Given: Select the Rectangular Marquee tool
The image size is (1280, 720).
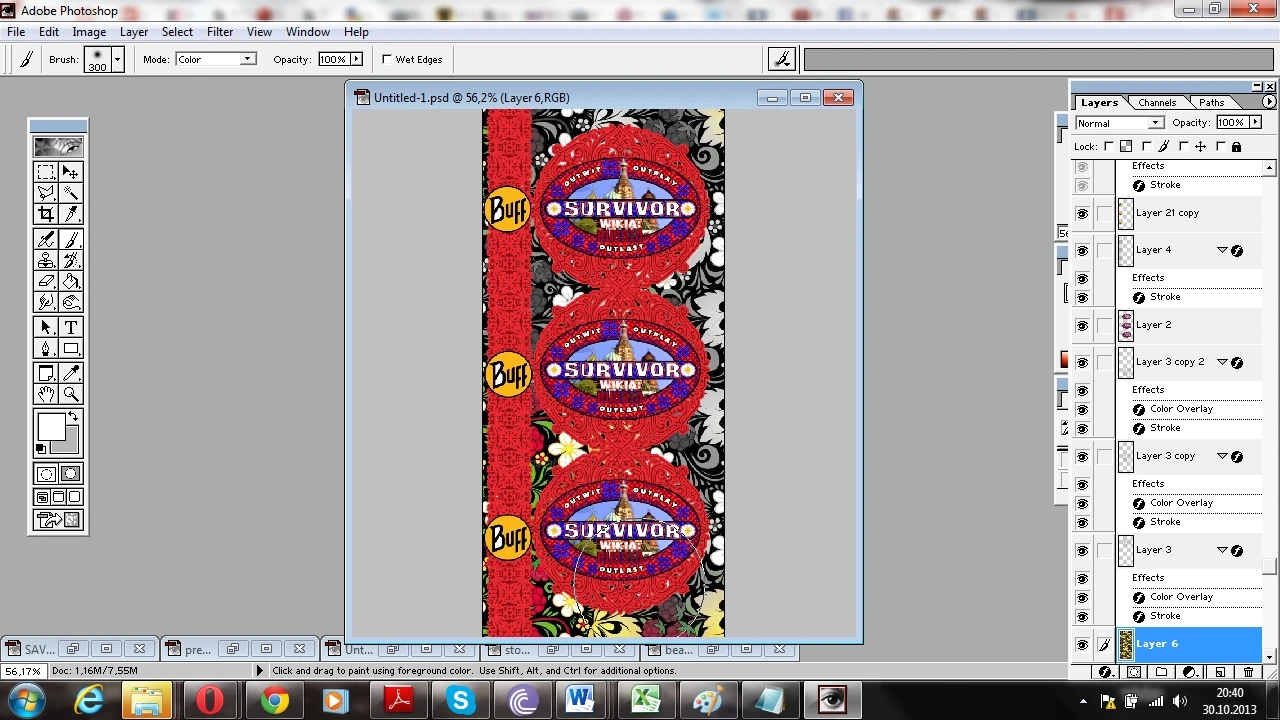Looking at the screenshot, I should pyautogui.click(x=46, y=172).
